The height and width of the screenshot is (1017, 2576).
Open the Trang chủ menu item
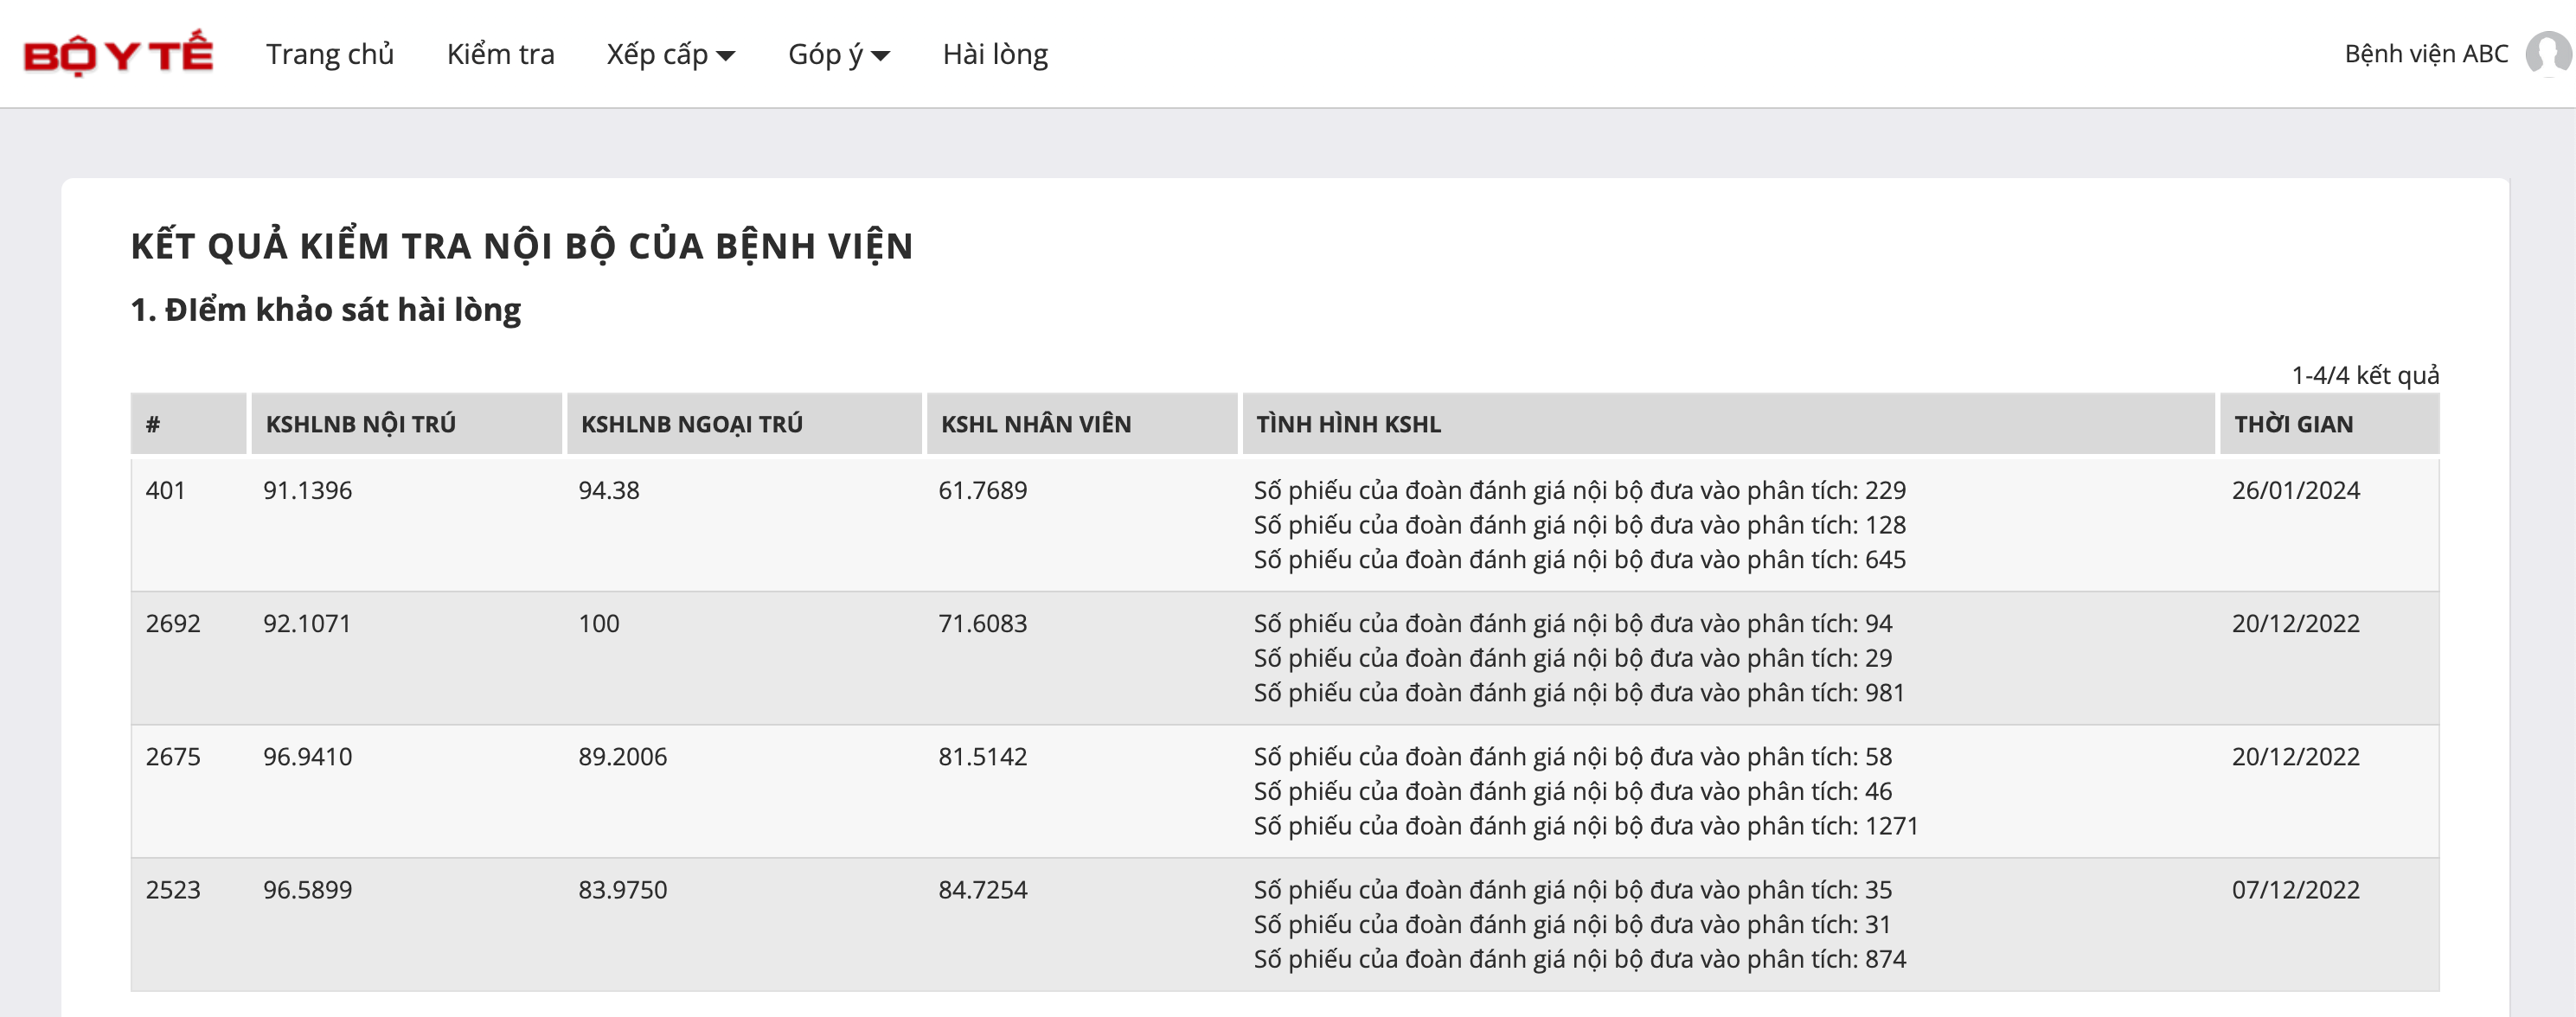[x=330, y=54]
